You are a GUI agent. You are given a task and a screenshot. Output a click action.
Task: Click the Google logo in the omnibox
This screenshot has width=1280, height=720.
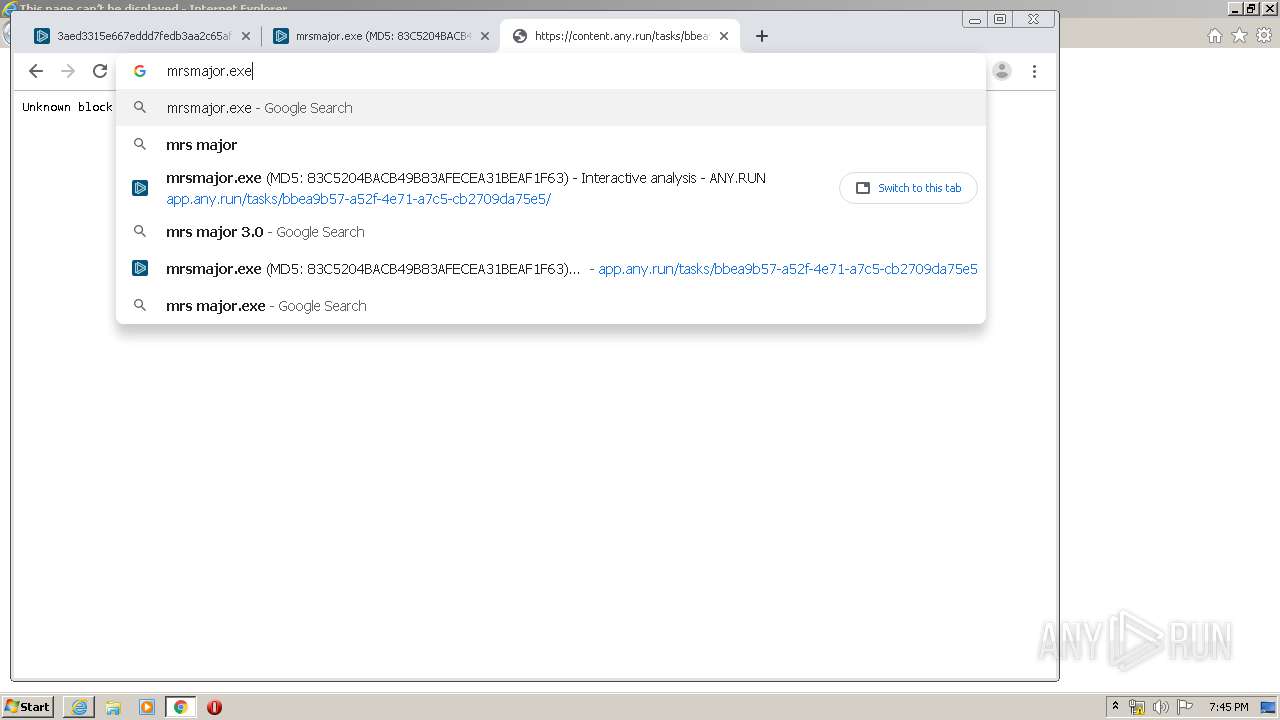[x=140, y=71]
